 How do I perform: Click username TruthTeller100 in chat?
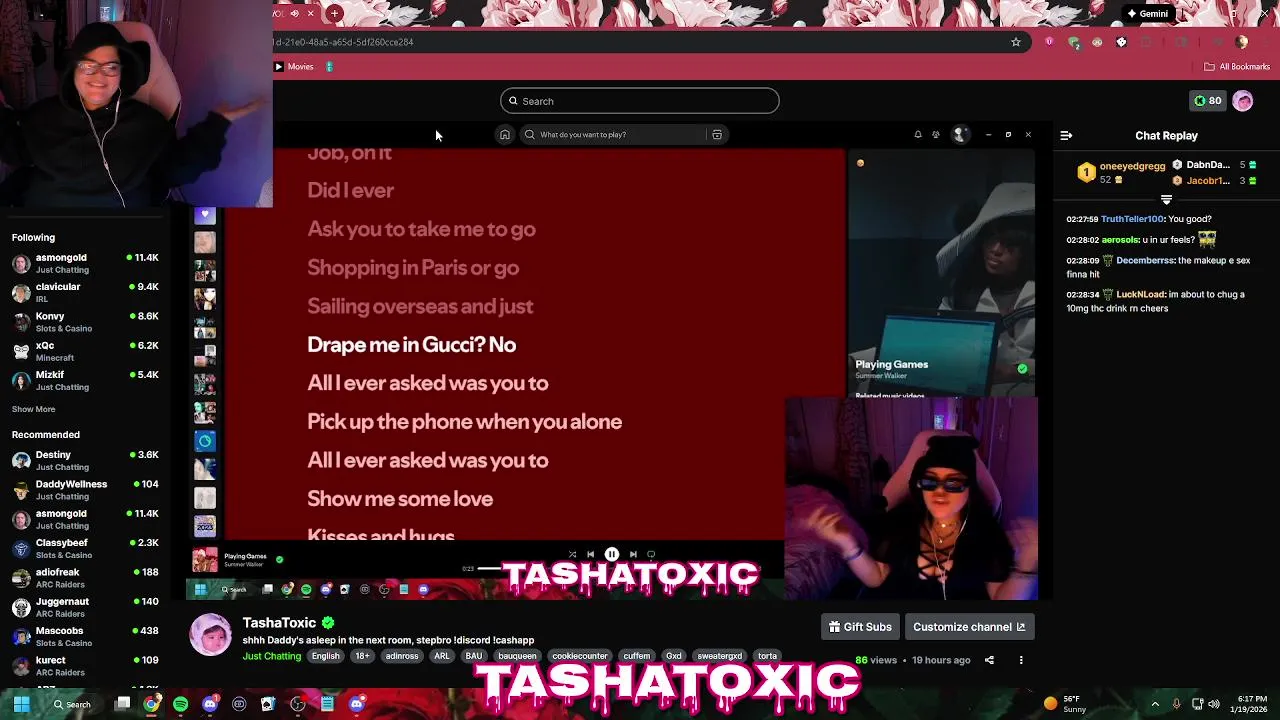[1132, 219]
